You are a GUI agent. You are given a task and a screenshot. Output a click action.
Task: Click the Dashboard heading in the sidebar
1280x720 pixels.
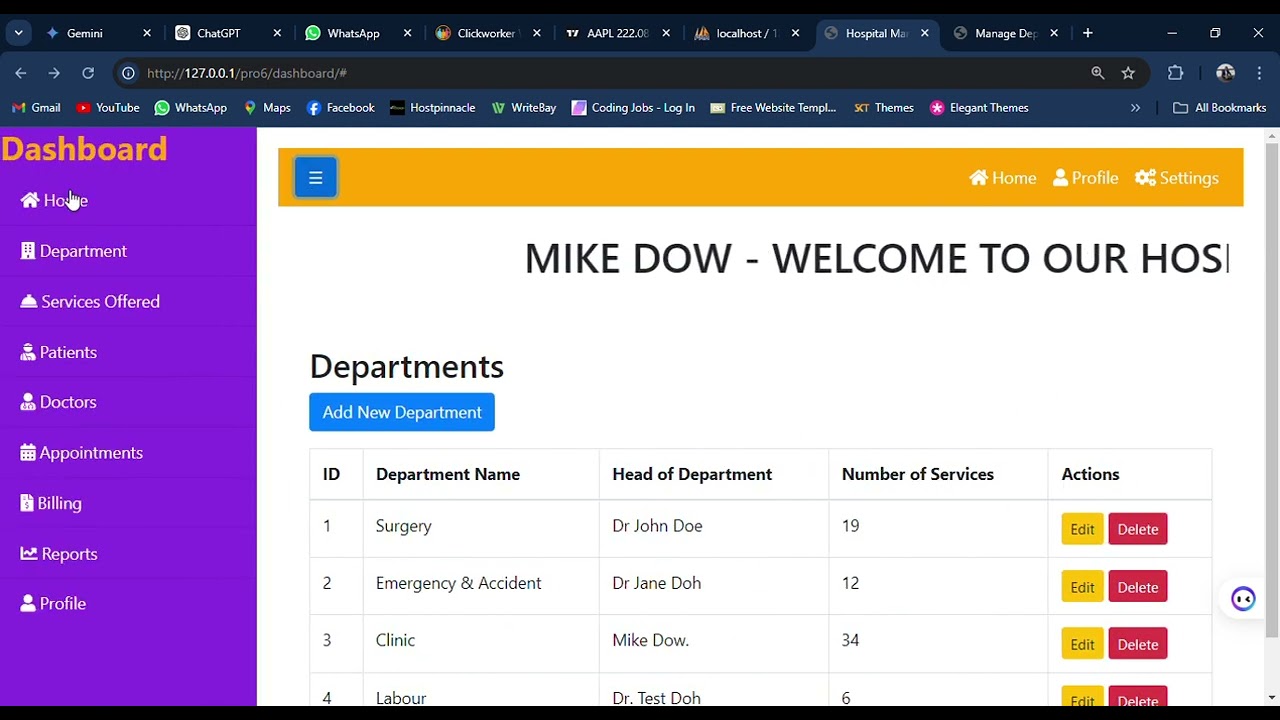84,149
